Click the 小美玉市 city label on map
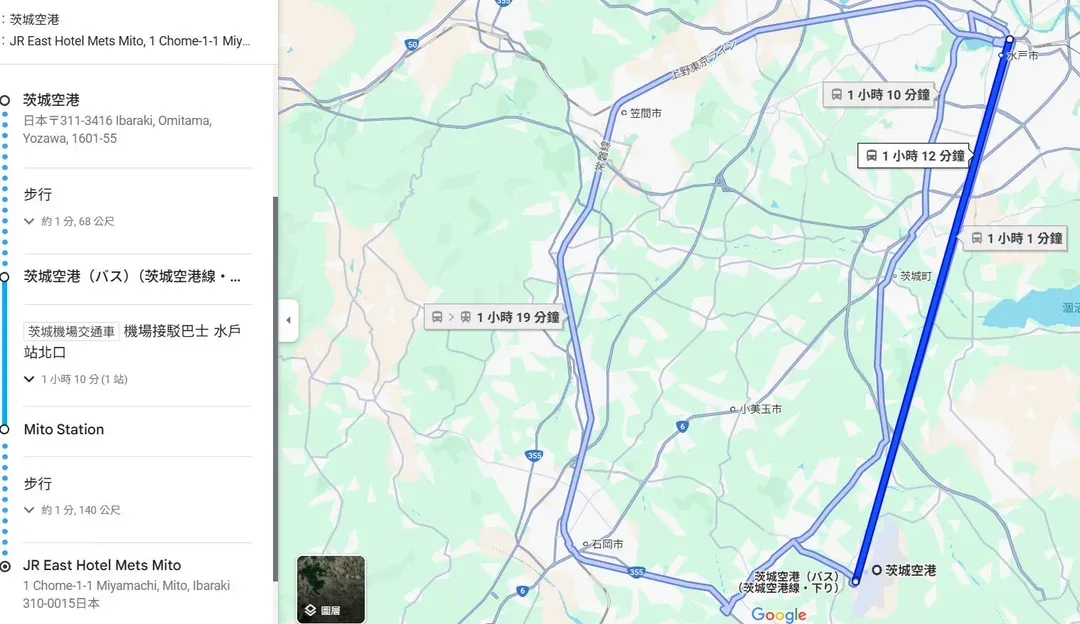The width and height of the screenshot is (1080, 624). [x=761, y=409]
